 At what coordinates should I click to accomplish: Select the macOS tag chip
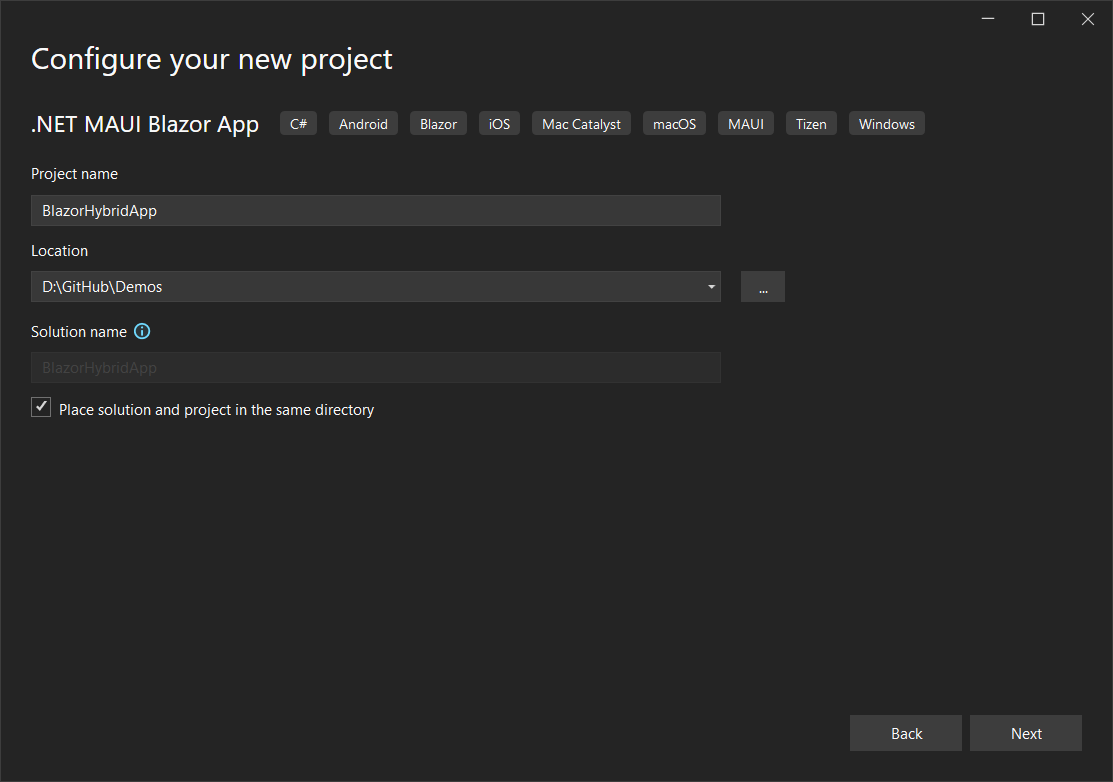coord(674,123)
